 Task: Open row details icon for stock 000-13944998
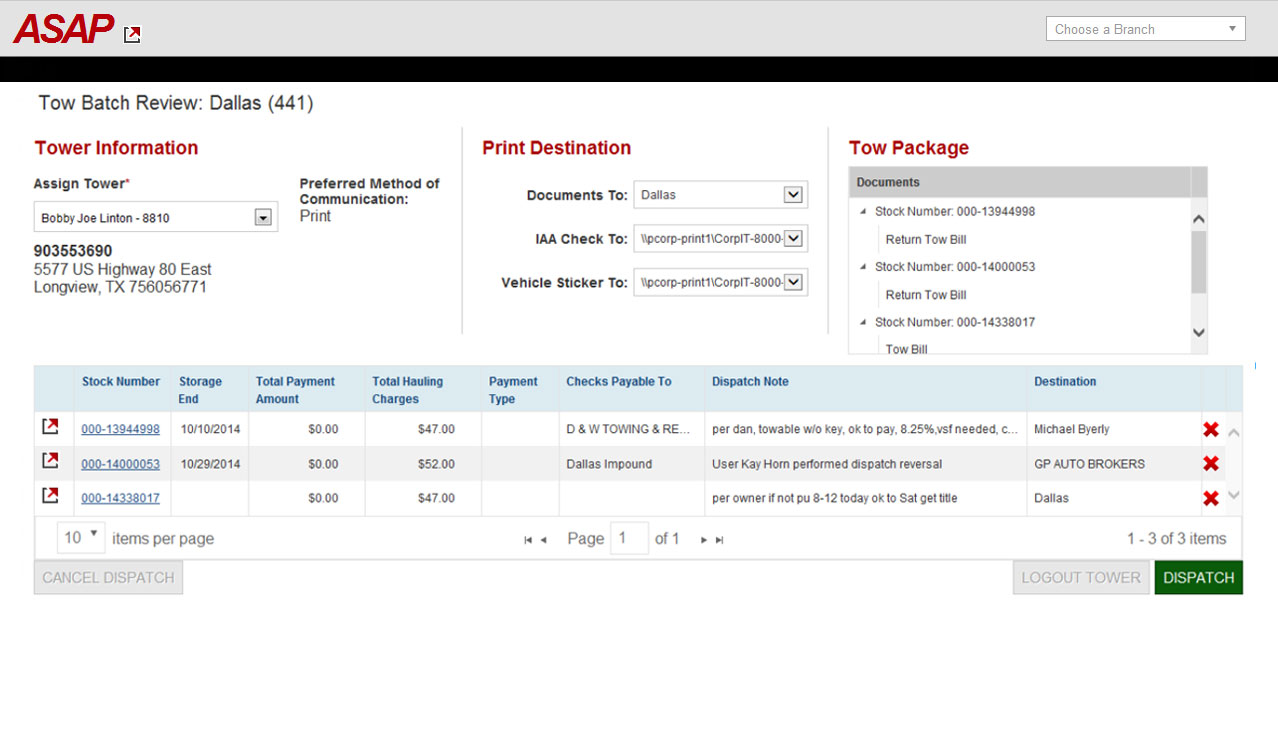point(50,428)
